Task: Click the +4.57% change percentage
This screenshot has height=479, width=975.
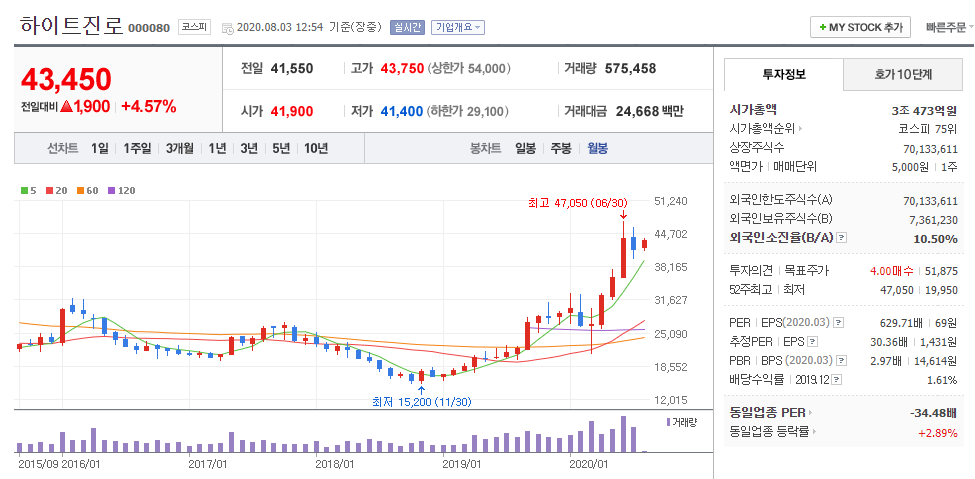Action: 149,106
